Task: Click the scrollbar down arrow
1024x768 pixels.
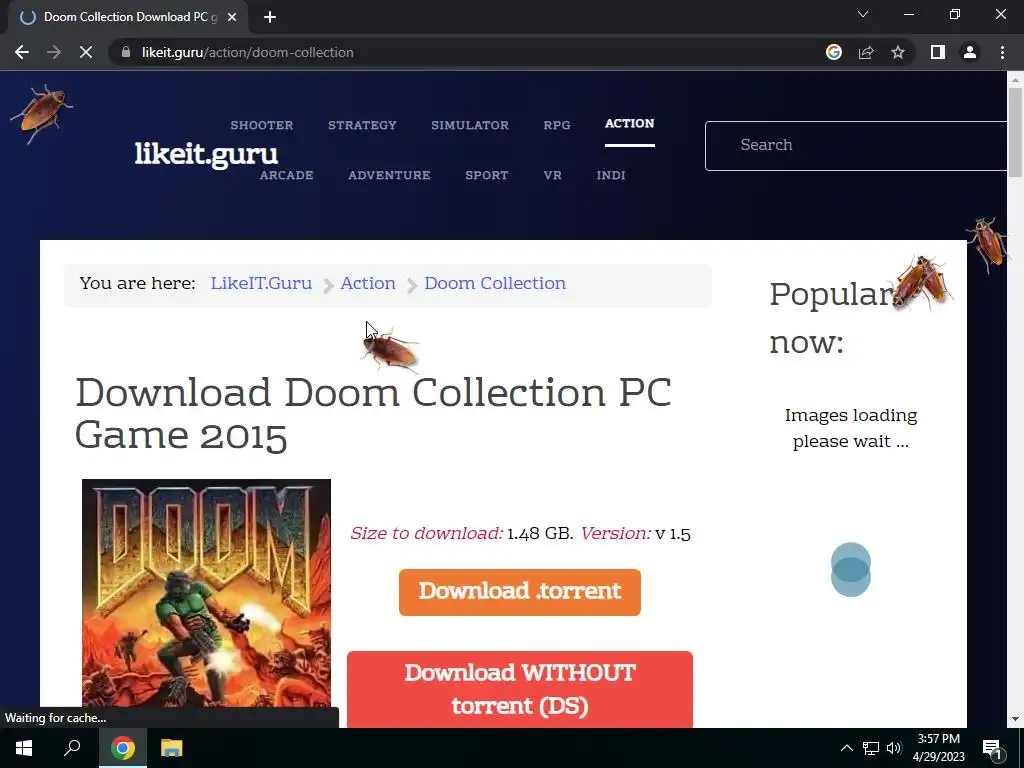Action: coord(1015,719)
